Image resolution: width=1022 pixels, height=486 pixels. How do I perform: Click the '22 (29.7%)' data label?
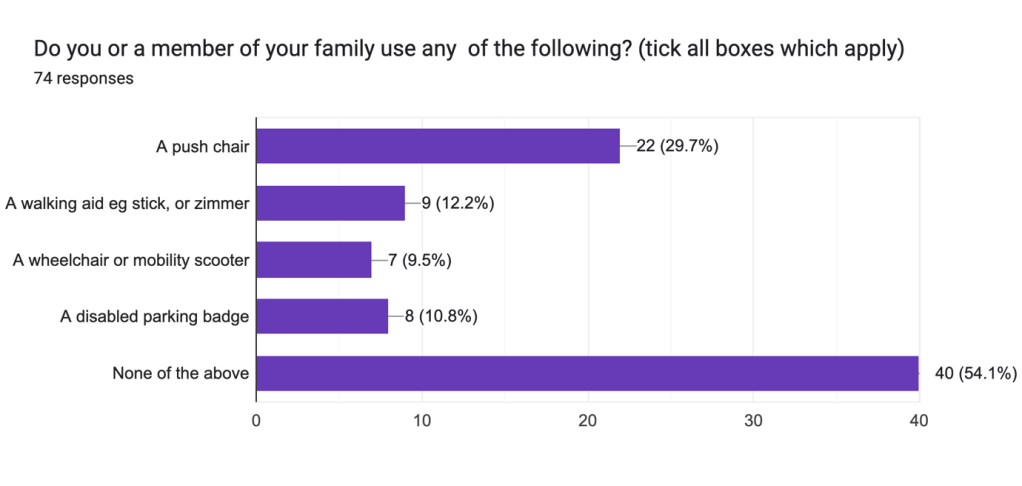677,146
